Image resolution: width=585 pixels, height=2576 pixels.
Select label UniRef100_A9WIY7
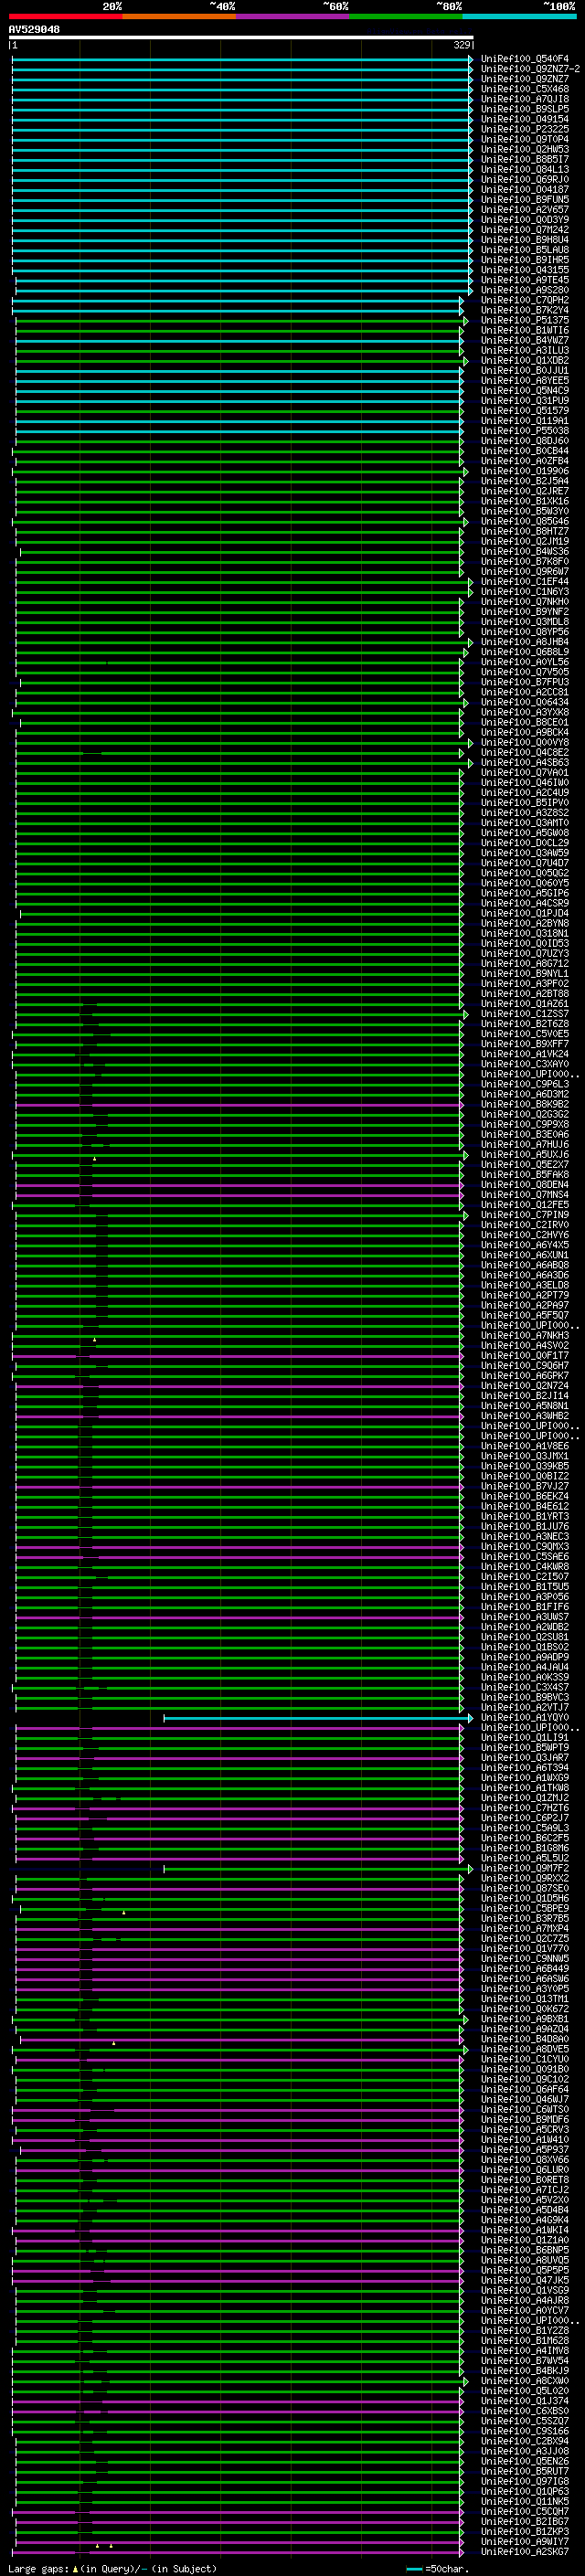click(x=524, y=2542)
